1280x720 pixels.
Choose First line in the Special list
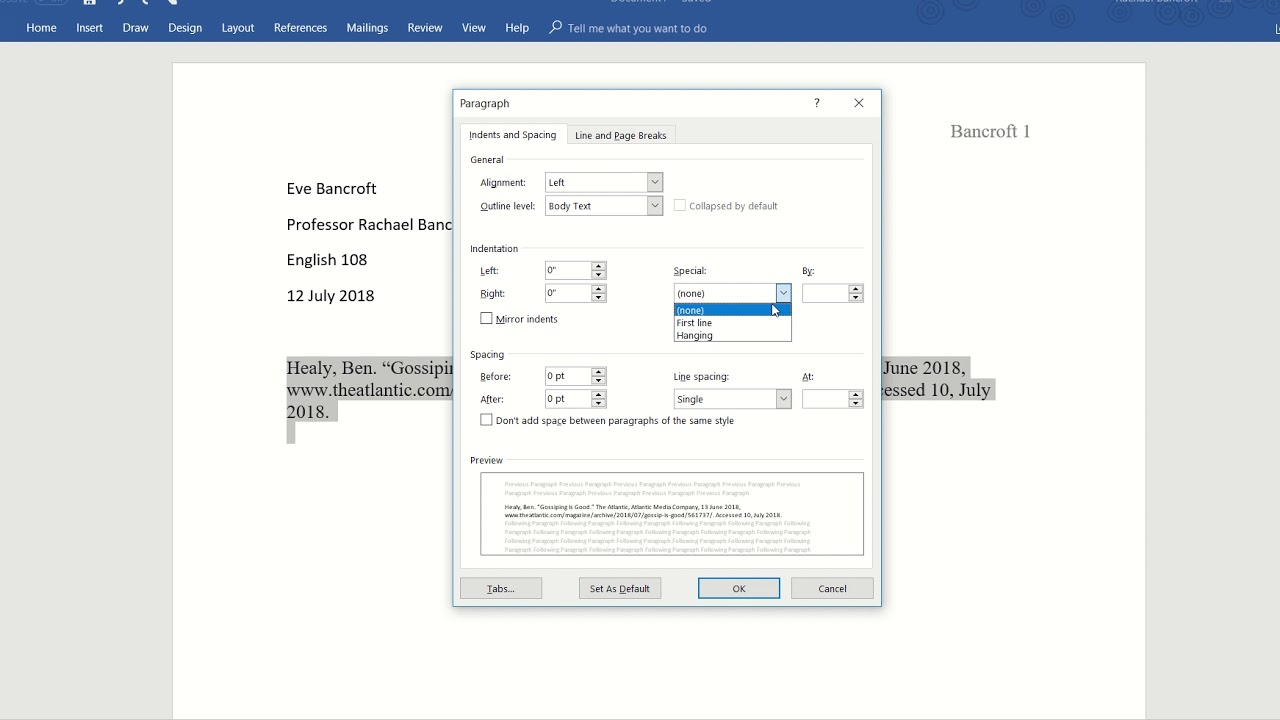point(733,323)
